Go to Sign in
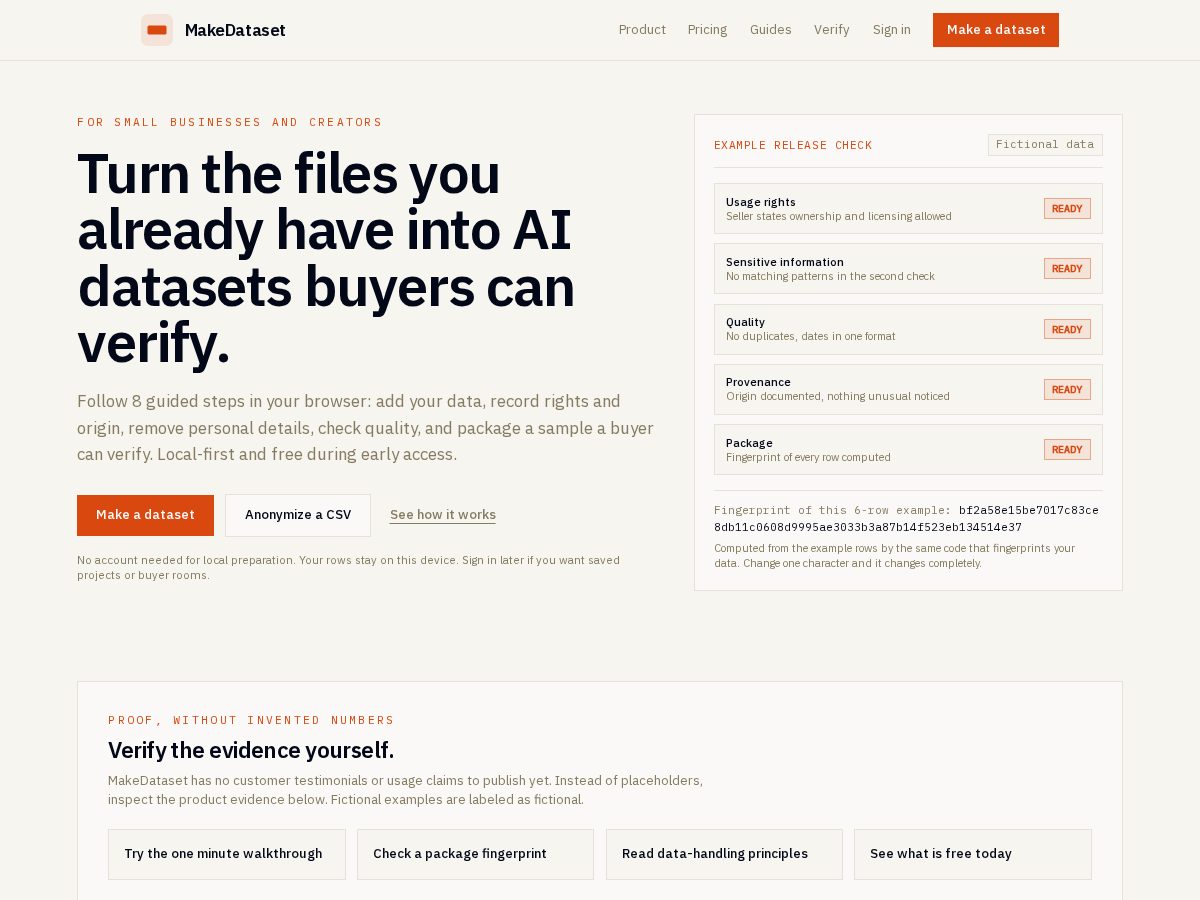Screen dimensions: 1200x900 [892, 30]
